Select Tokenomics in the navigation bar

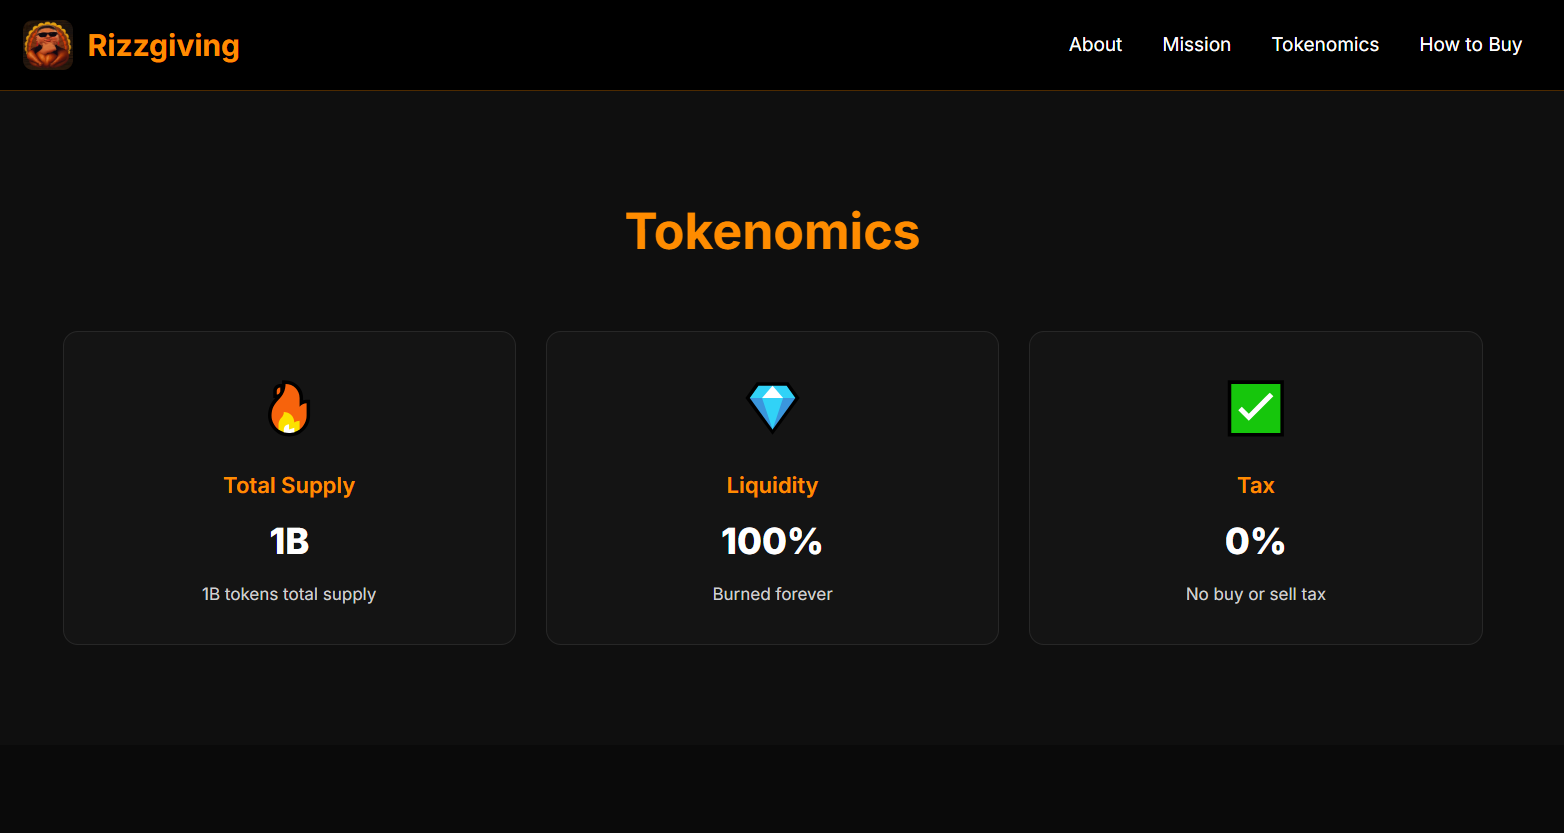pos(1325,45)
